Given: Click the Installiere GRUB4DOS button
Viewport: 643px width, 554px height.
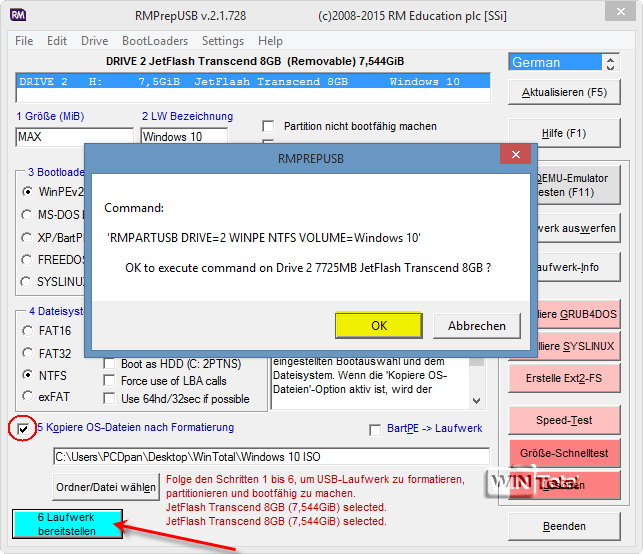Looking at the screenshot, I should [x=578, y=314].
